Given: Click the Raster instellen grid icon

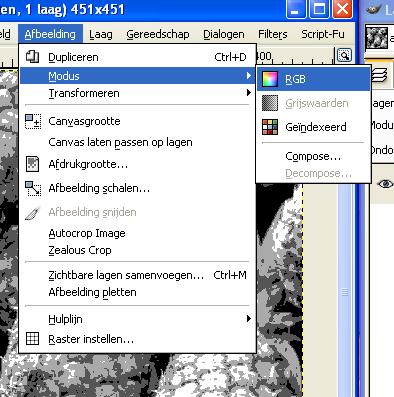Looking at the screenshot, I should point(32,339).
